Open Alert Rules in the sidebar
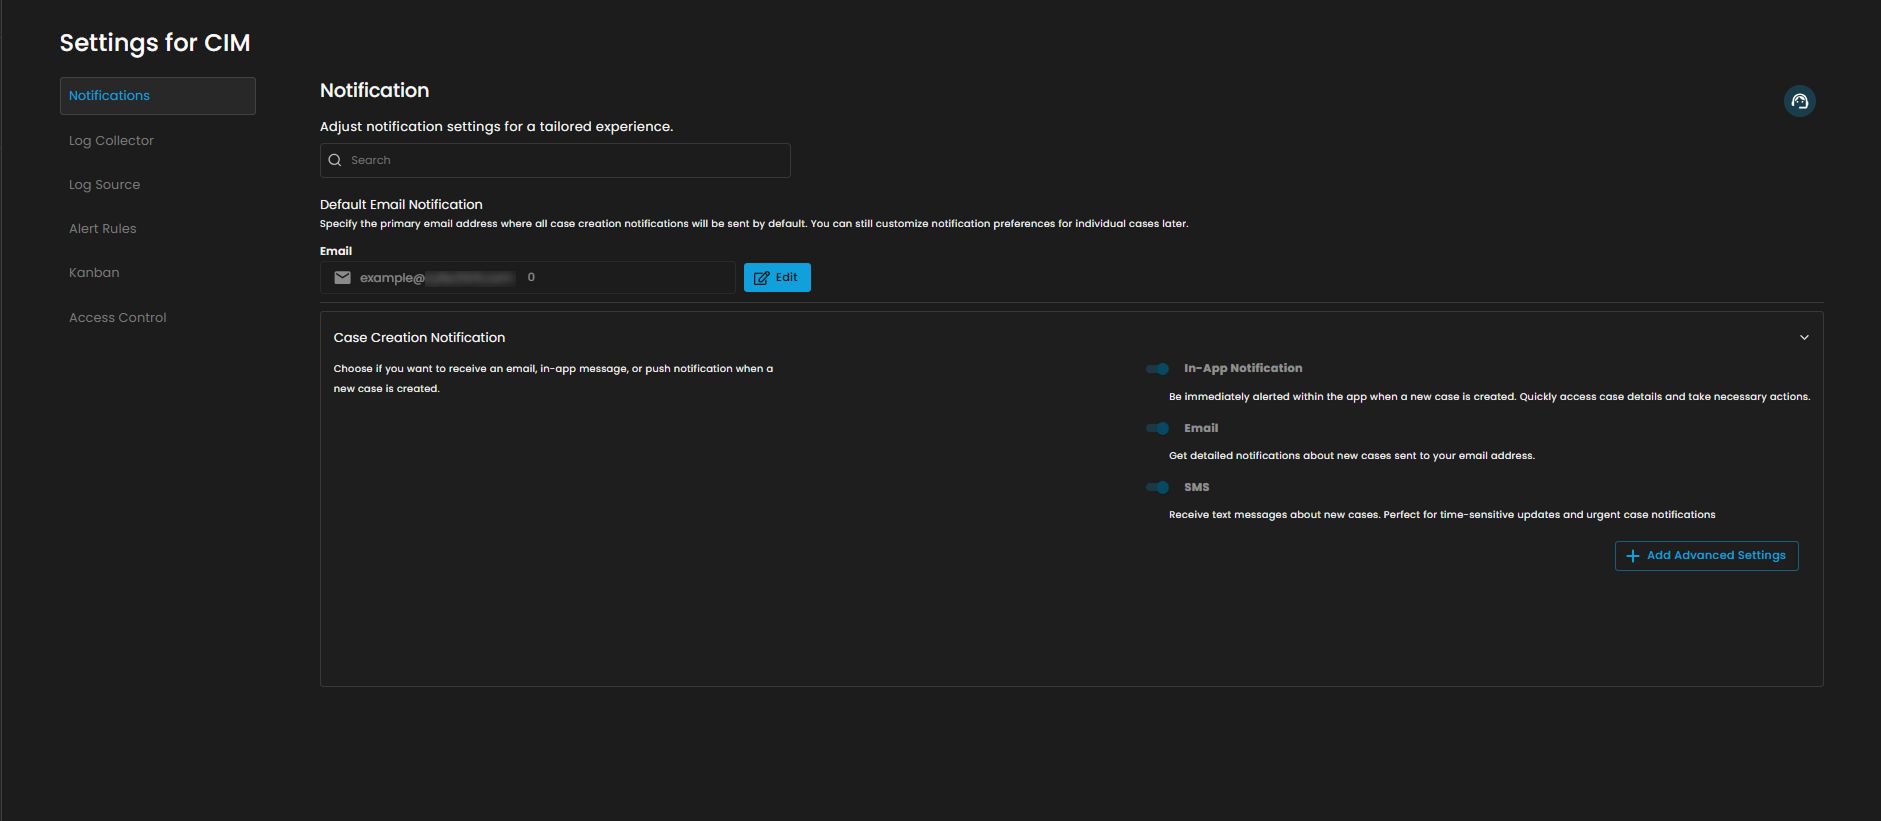 102,229
